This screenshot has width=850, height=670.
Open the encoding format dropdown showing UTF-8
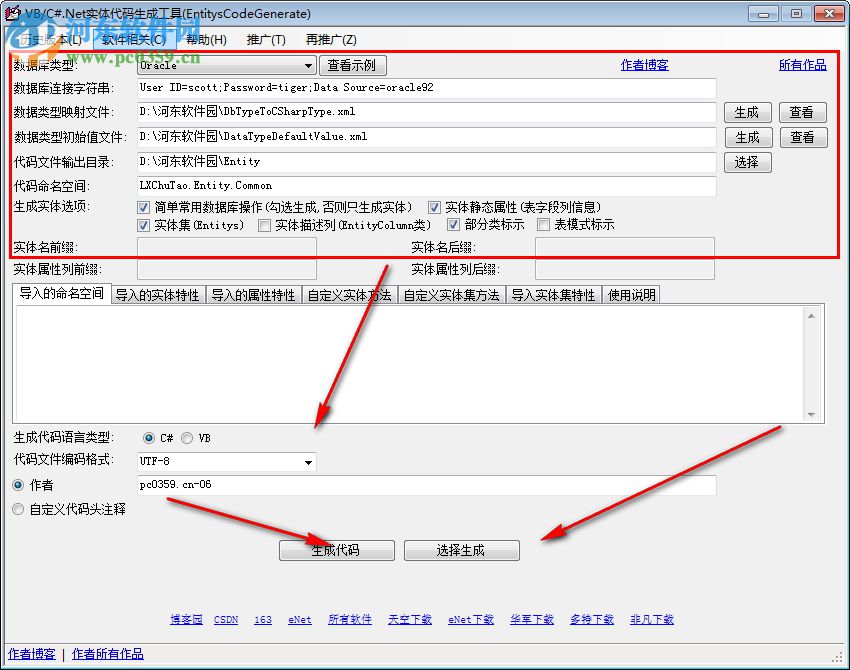click(309, 461)
